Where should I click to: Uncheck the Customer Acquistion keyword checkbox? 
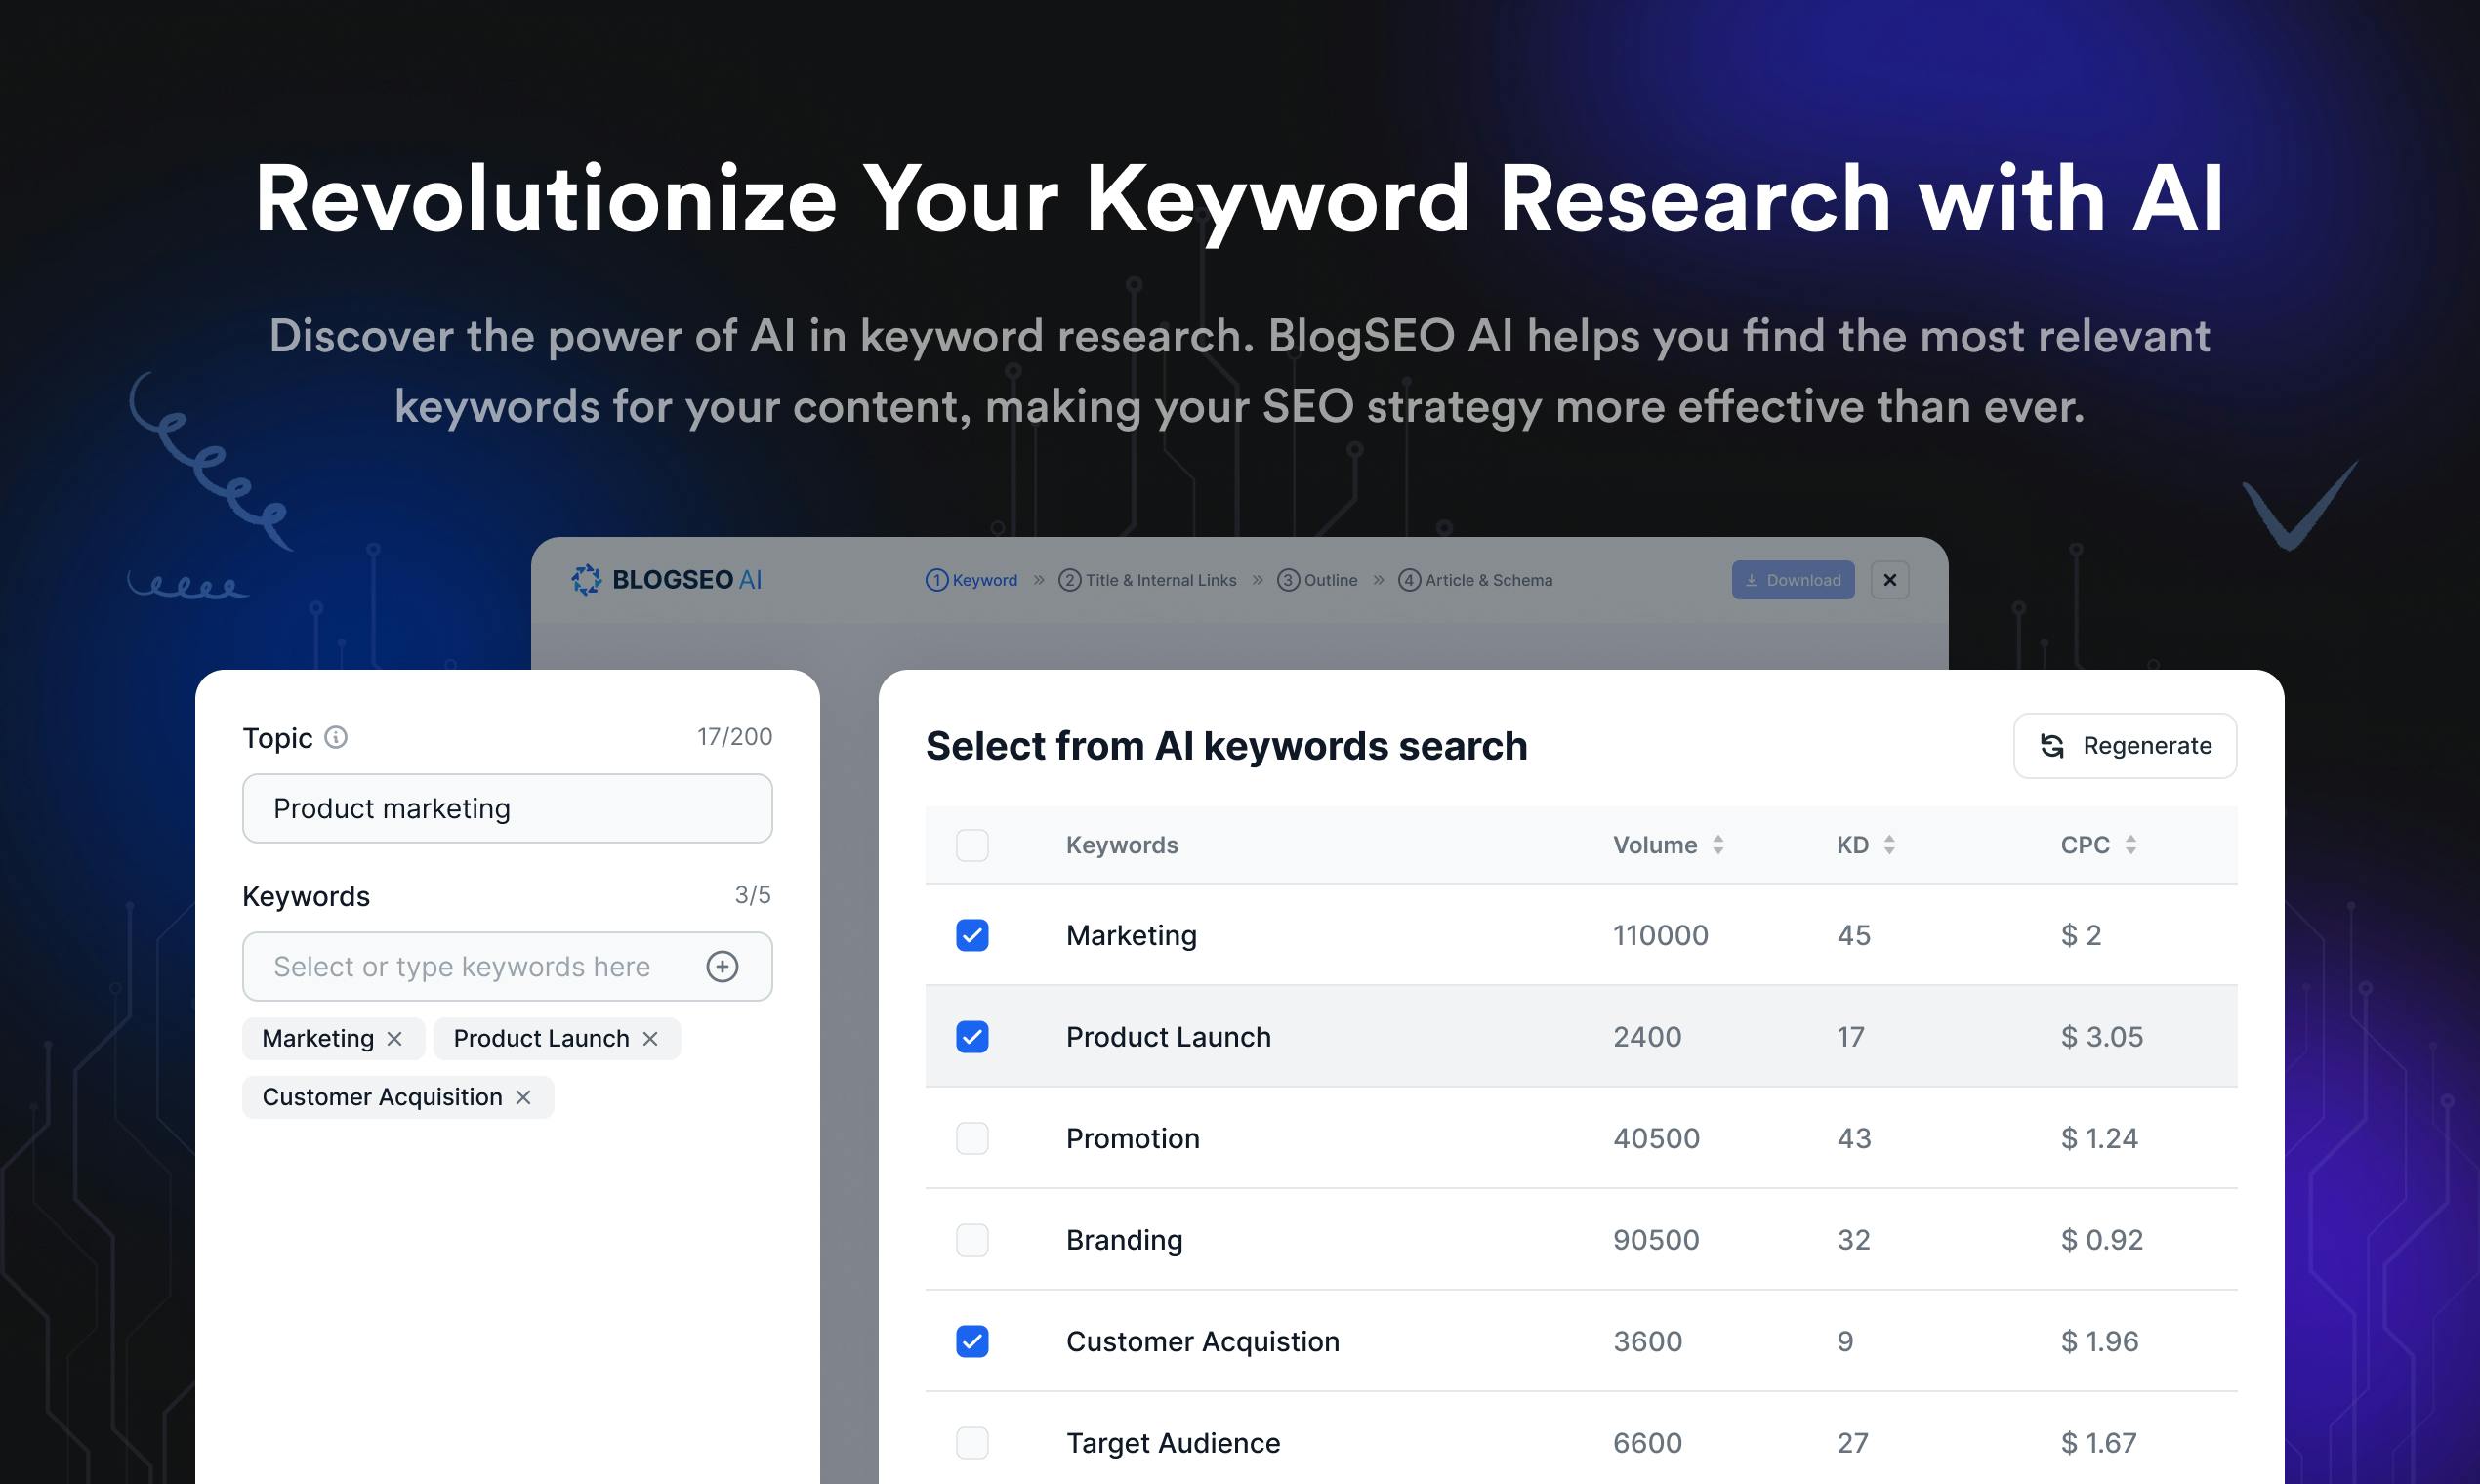[972, 1341]
